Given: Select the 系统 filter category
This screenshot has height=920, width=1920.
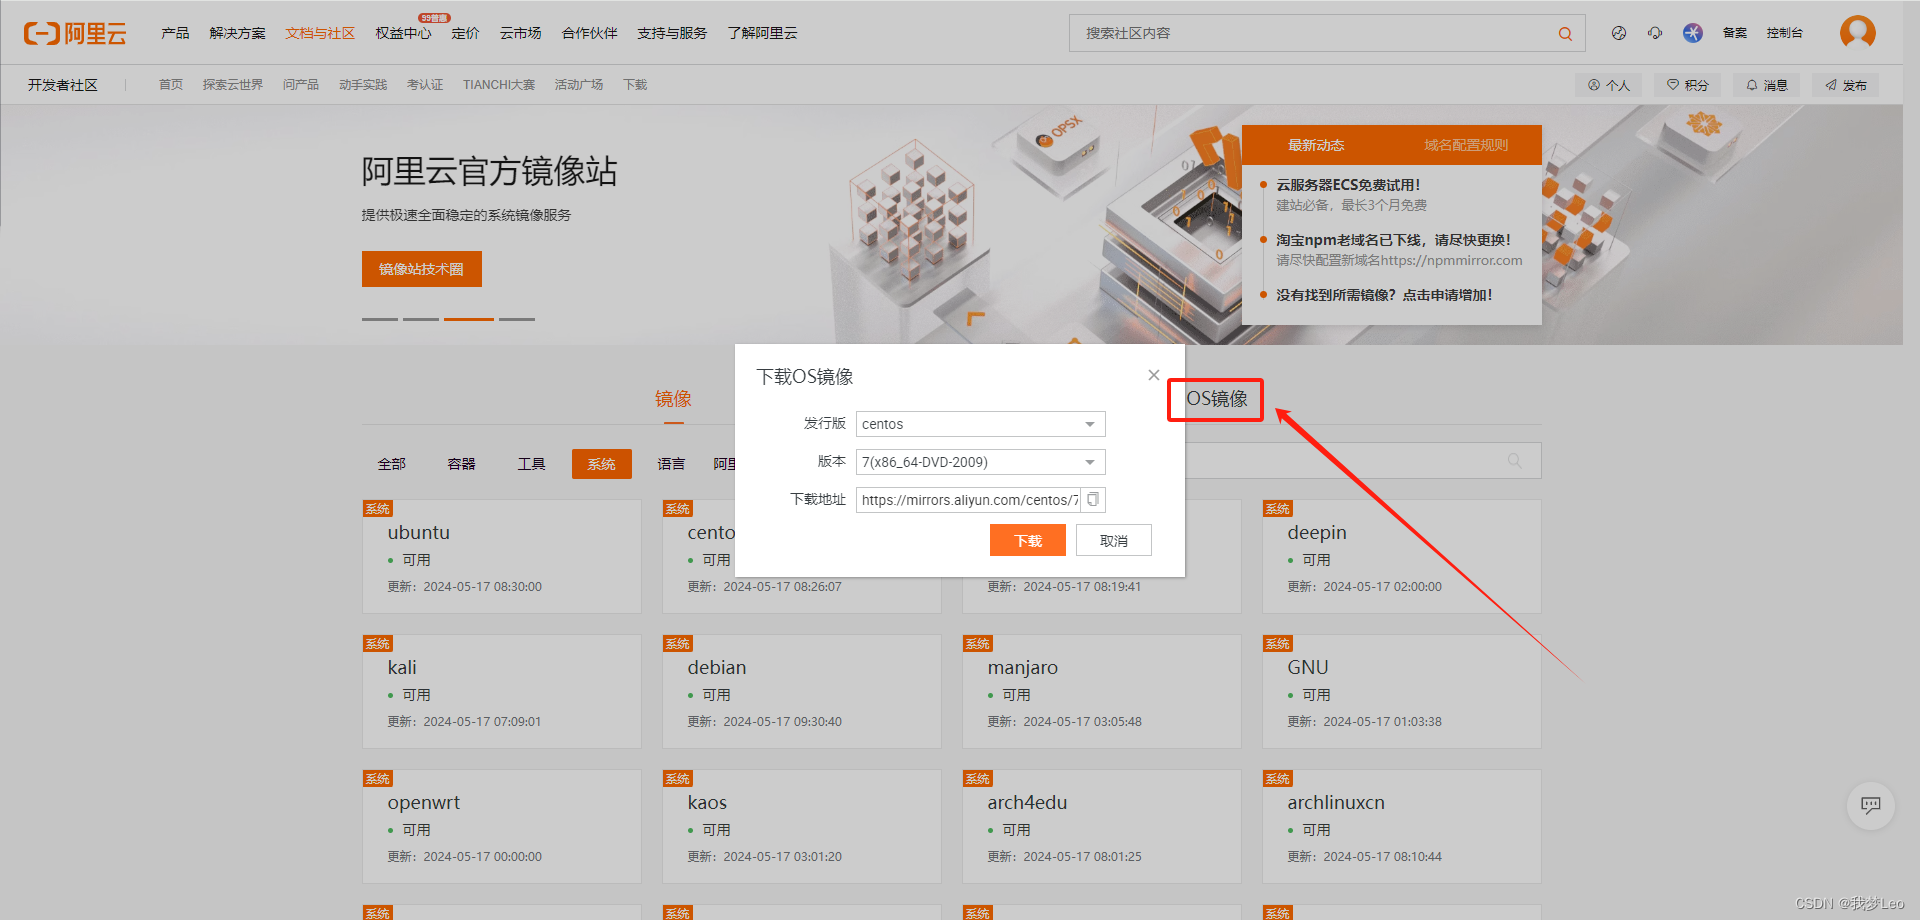Looking at the screenshot, I should [601, 463].
